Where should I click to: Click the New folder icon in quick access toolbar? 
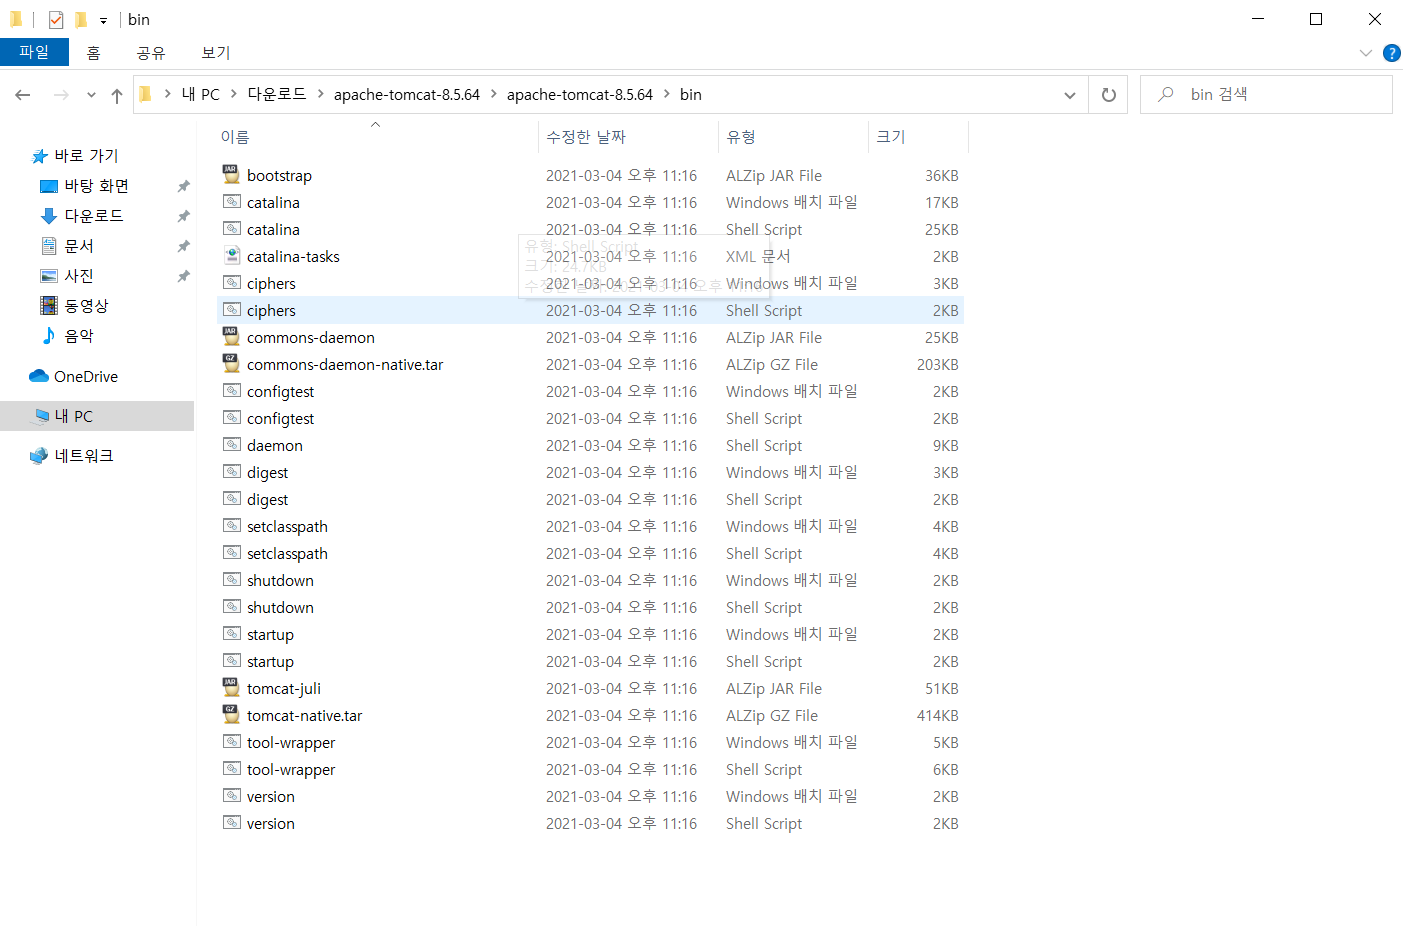coord(81,20)
